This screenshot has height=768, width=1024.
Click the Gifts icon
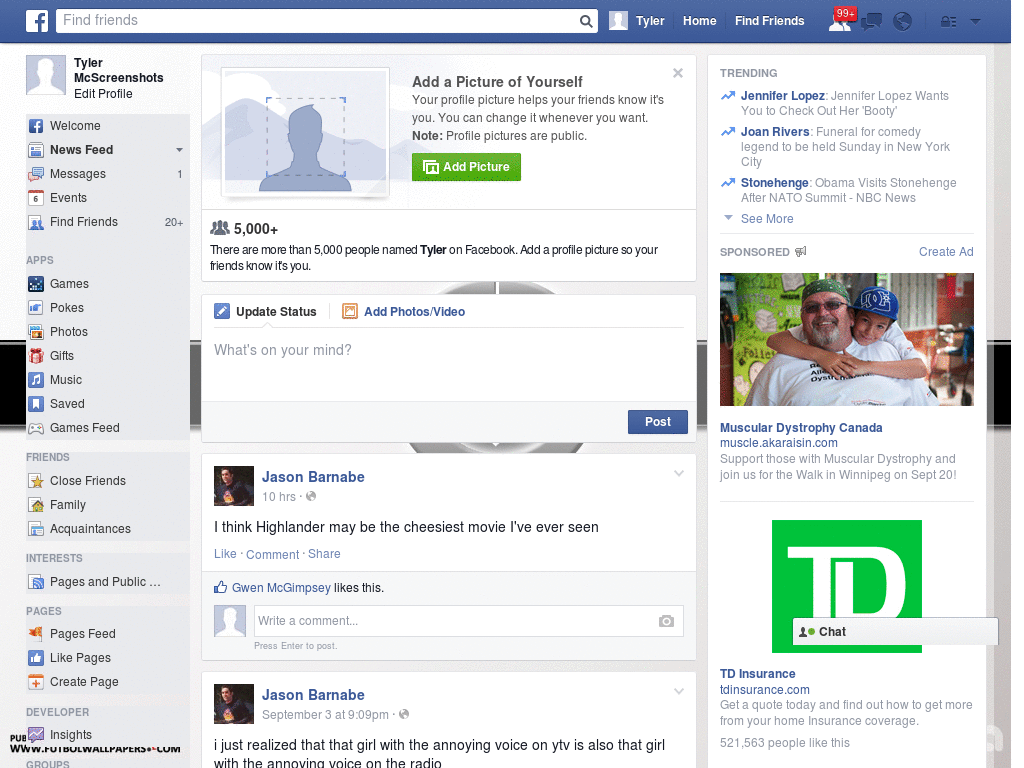coord(36,356)
